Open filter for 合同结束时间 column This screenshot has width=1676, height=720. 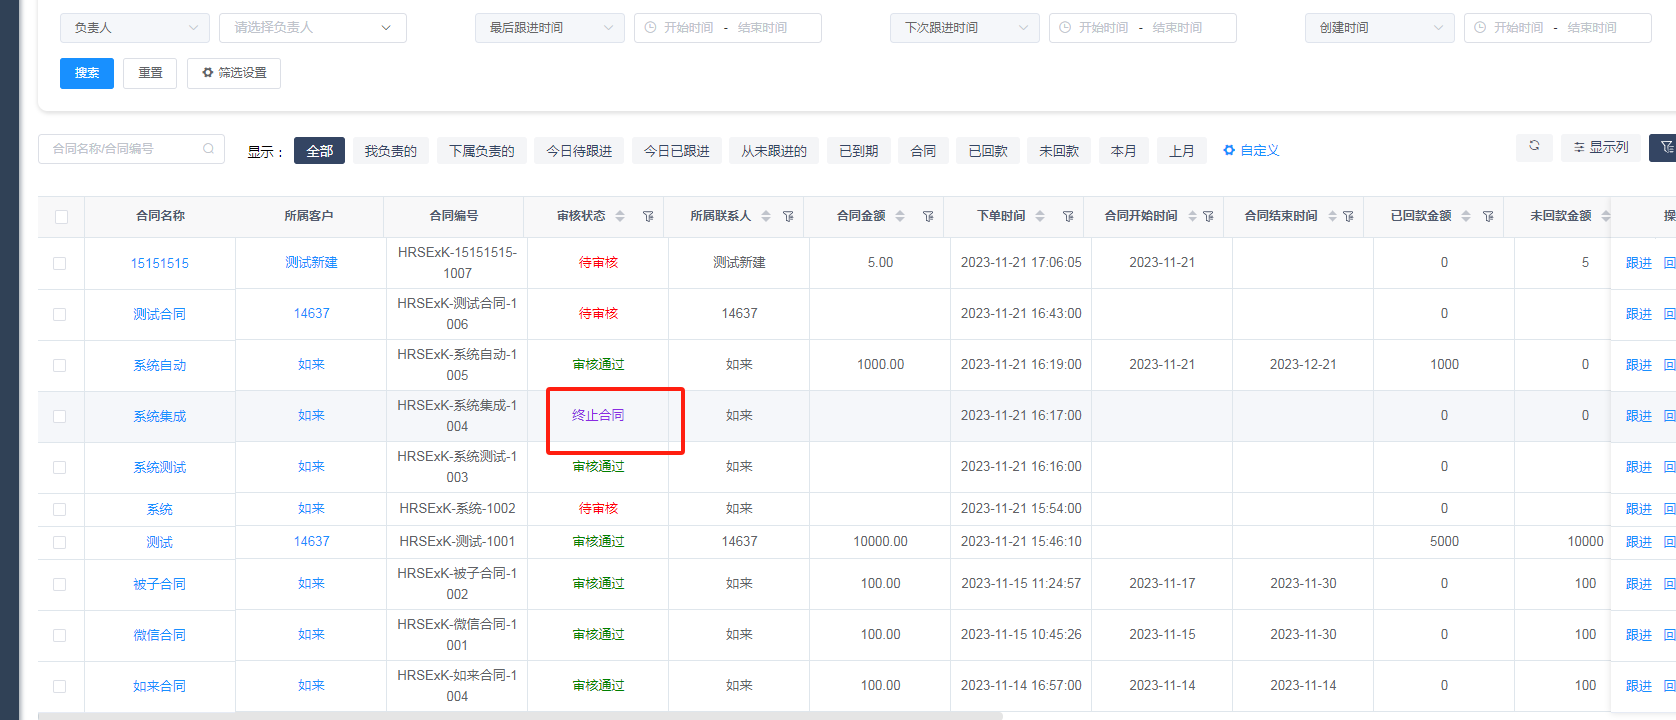(1348, 217)
